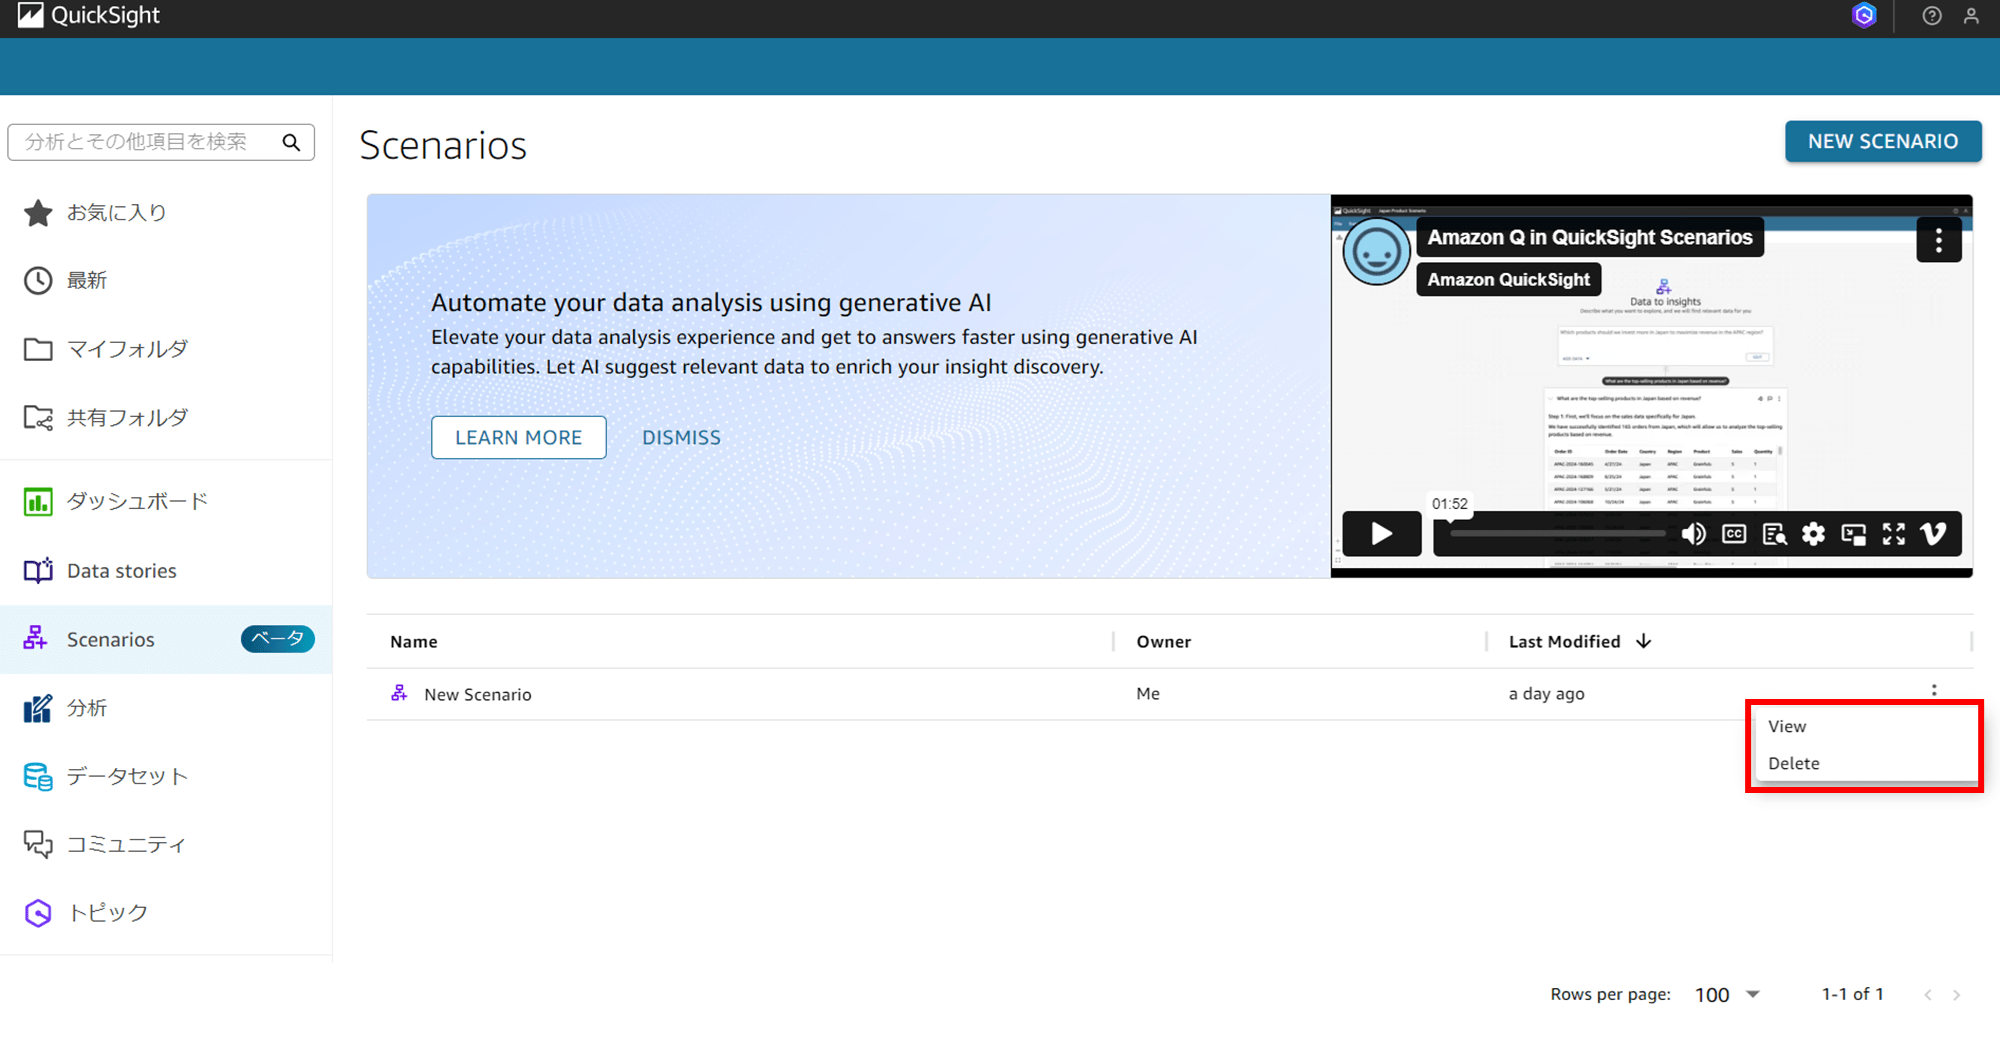Click the NEW SCENARIO button
Screen dimensions: 2000x1039
(1883, 141)
